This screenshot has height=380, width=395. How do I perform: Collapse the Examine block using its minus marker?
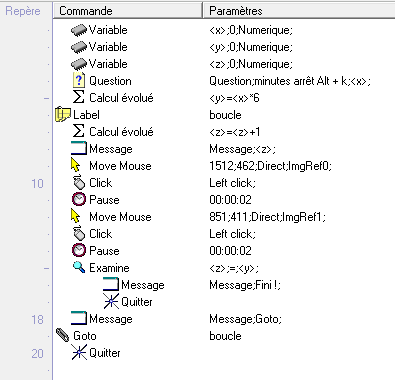[46, 268]
